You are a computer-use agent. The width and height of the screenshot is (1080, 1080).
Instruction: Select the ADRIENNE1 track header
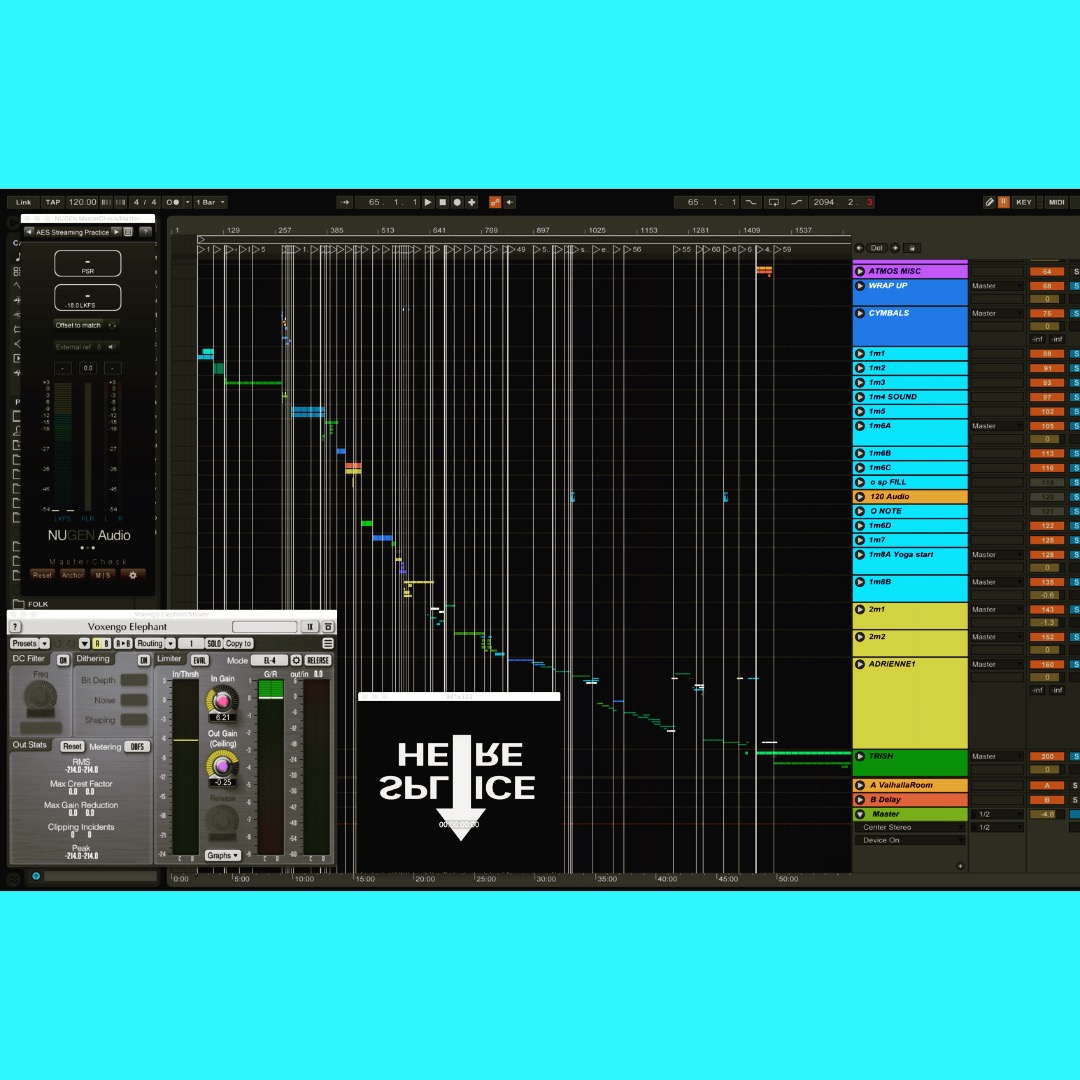(x=911, y=703)
